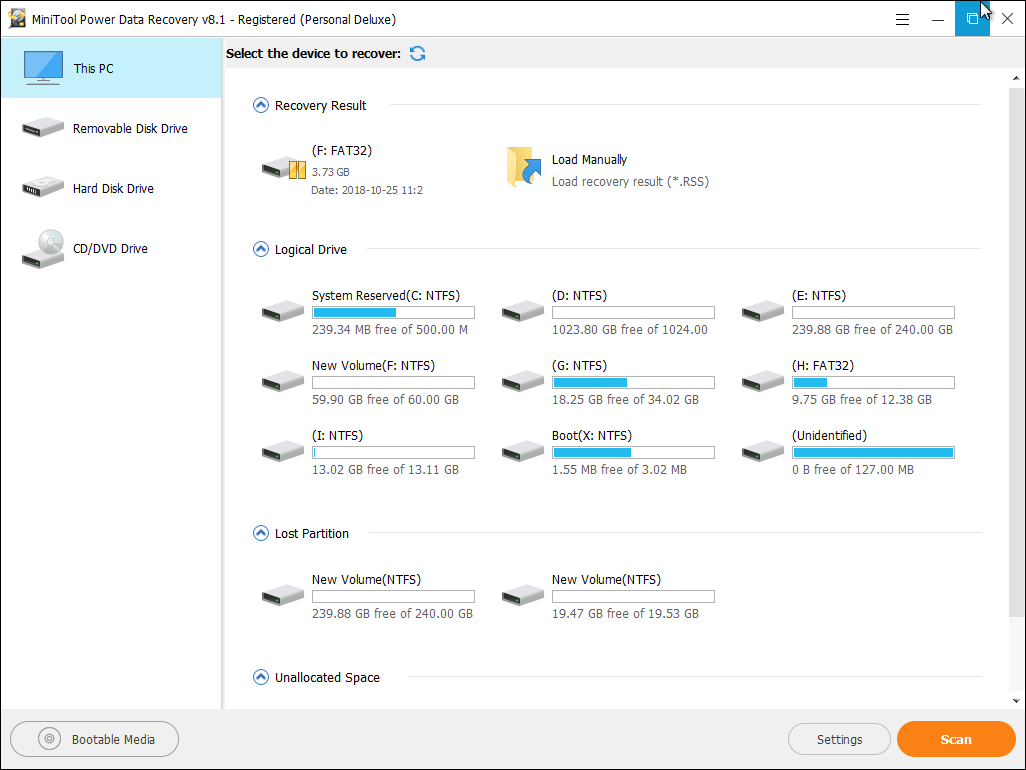Refresh the device list

point(417,54)
